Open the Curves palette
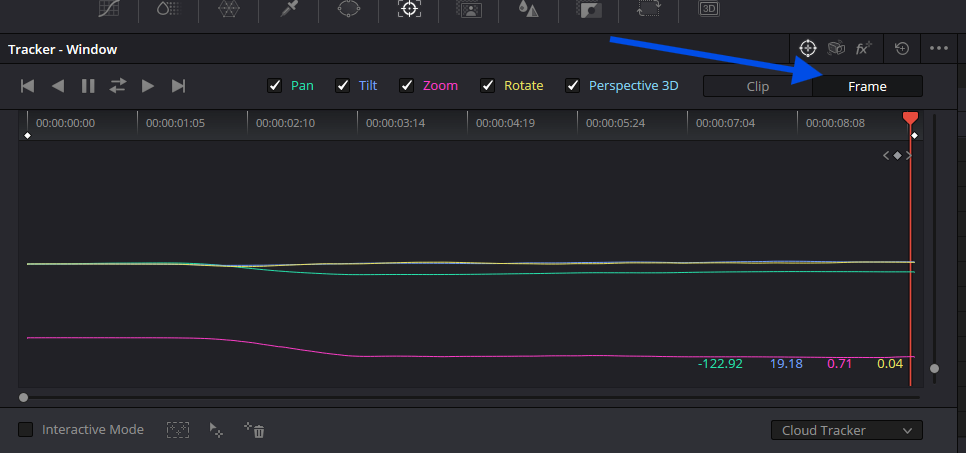Screen dimensions: 966x453 coord(108,9)
